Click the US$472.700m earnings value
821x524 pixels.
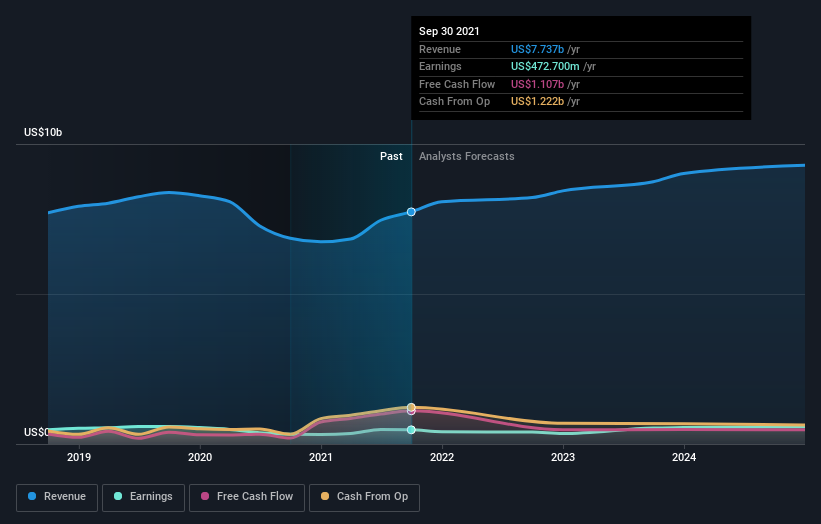(545, 66)
